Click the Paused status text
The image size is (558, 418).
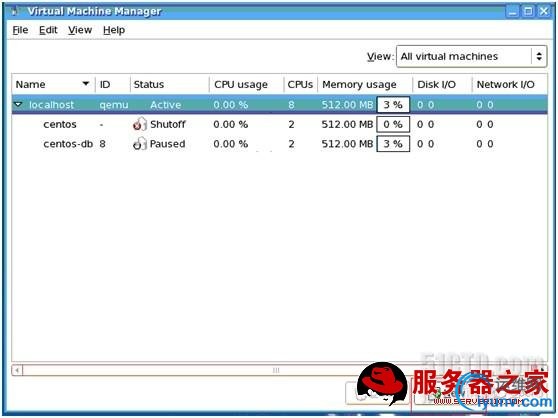click(168, 144)
